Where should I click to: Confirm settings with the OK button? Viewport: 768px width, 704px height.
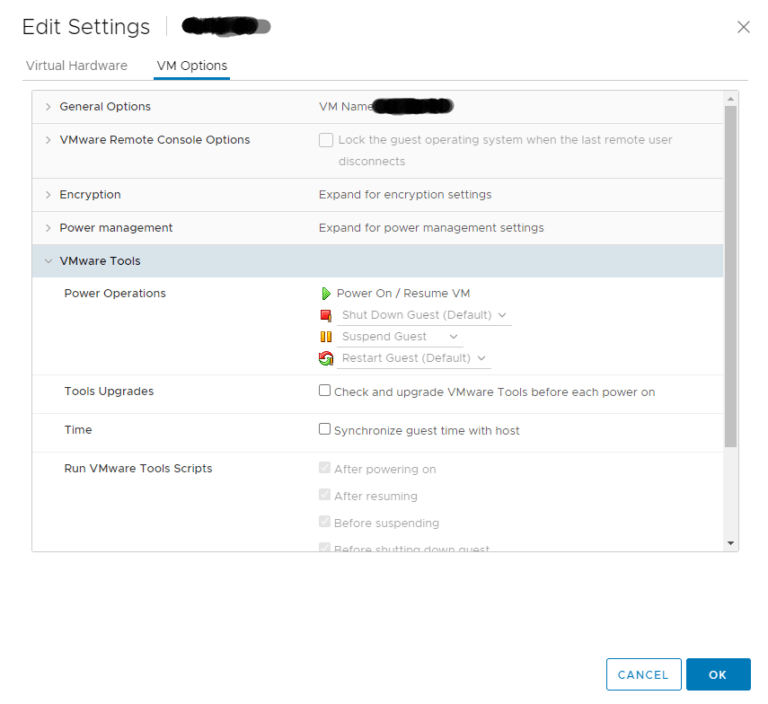click(718, 675)
